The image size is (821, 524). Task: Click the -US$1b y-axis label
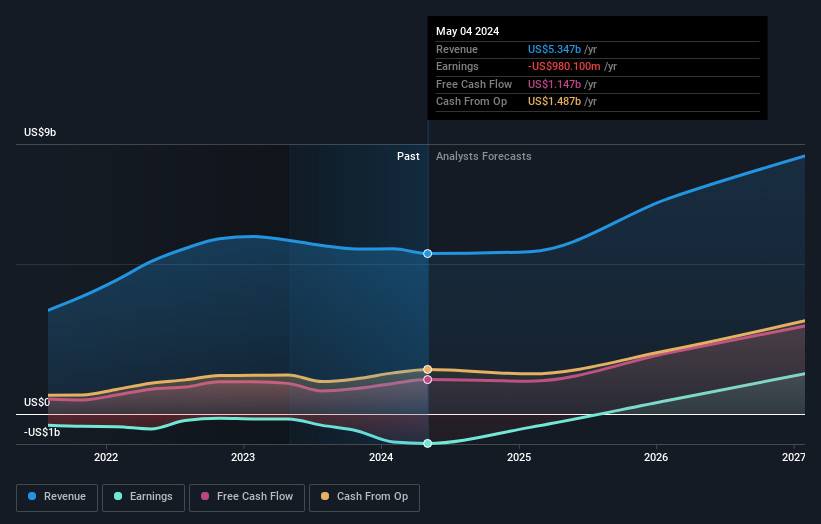tap(42, 432)
